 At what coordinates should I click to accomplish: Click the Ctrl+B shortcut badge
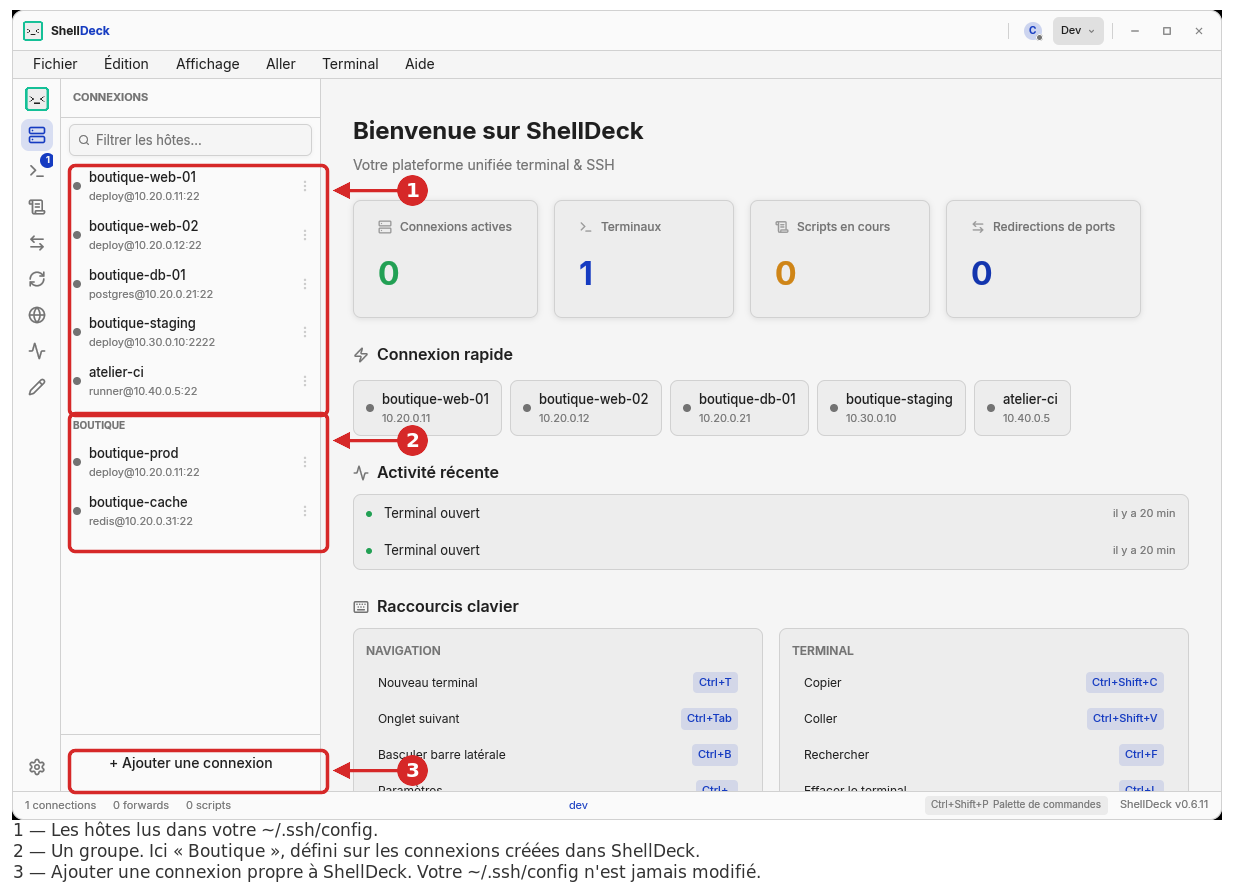[715, 755]
